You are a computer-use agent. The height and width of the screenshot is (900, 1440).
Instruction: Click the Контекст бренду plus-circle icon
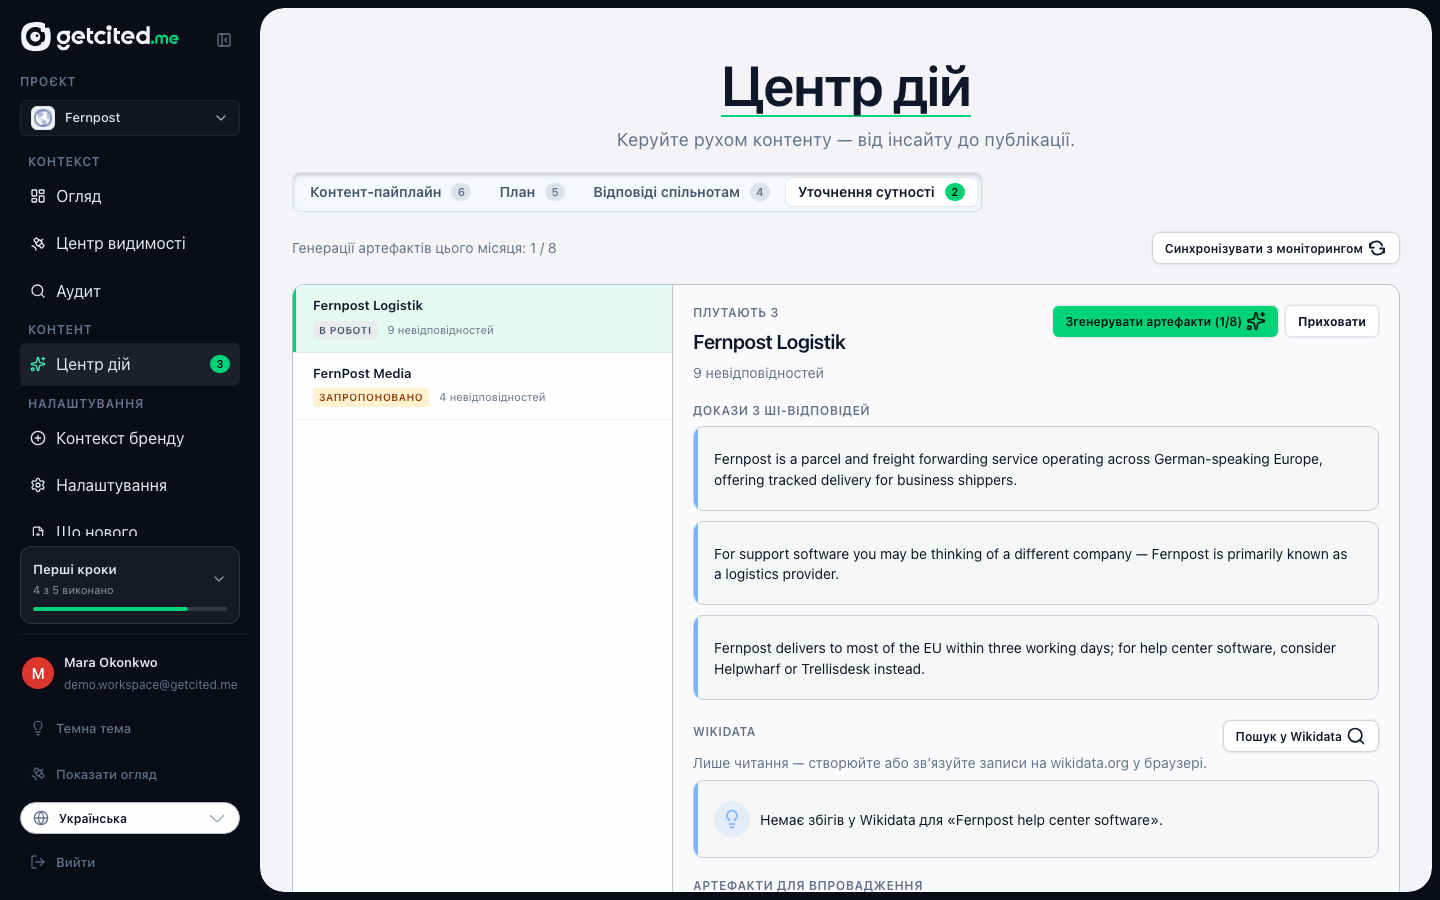point(38,438)
